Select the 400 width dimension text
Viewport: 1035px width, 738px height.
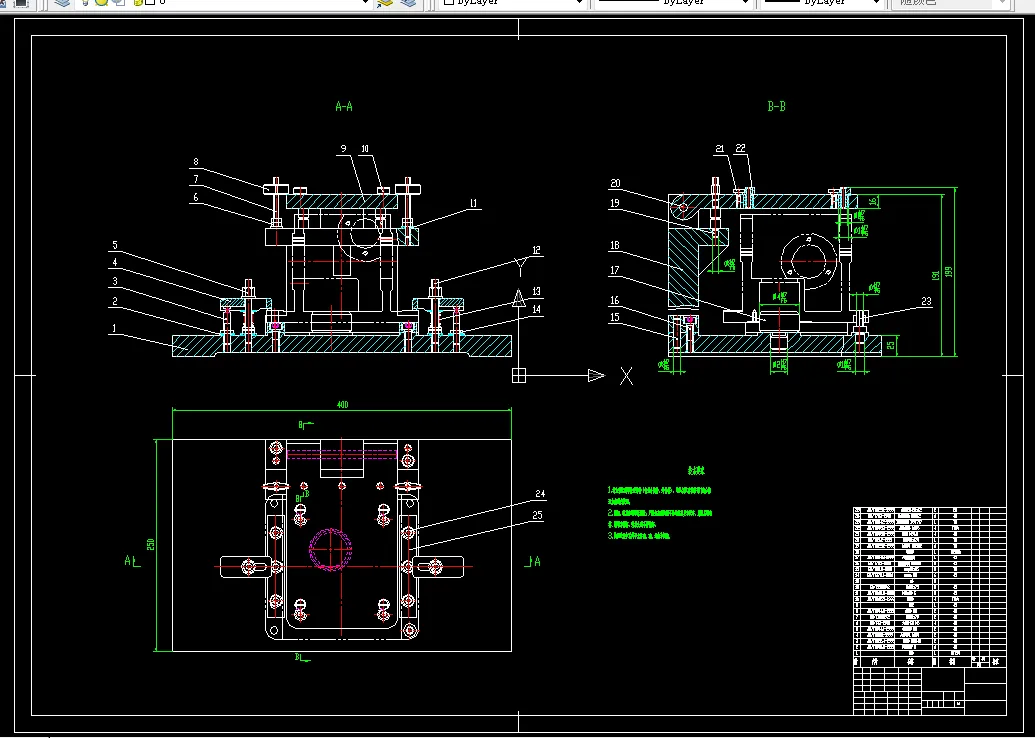pyautogui.click(x=342, y=405)
